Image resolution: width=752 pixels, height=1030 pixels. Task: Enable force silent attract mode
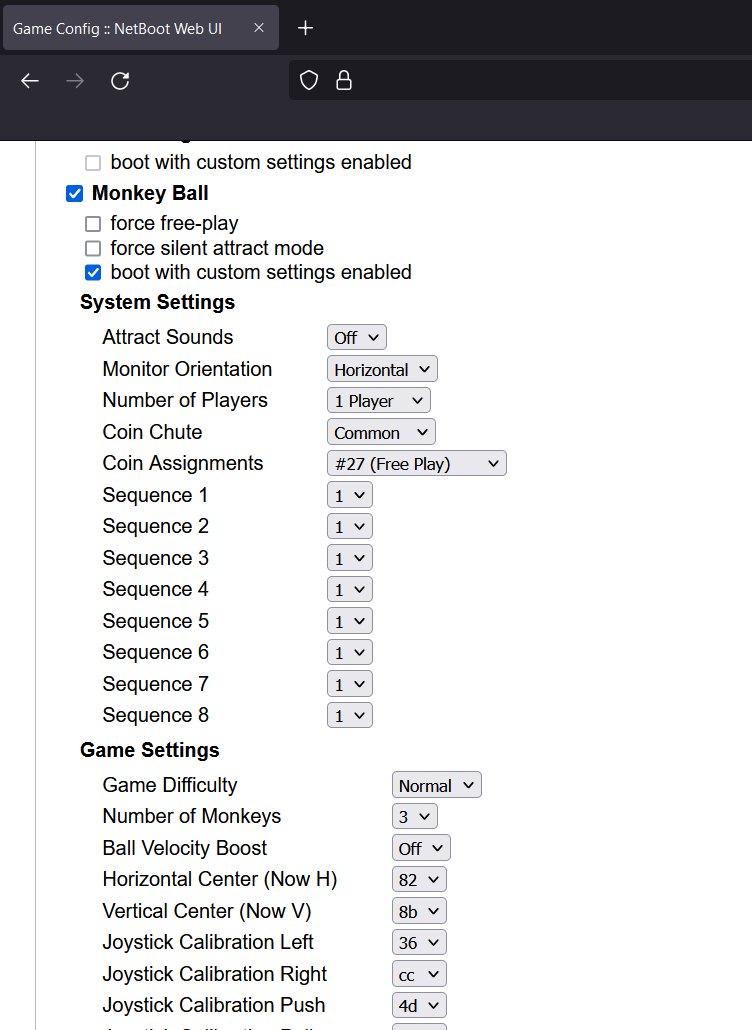pos(93,248)
